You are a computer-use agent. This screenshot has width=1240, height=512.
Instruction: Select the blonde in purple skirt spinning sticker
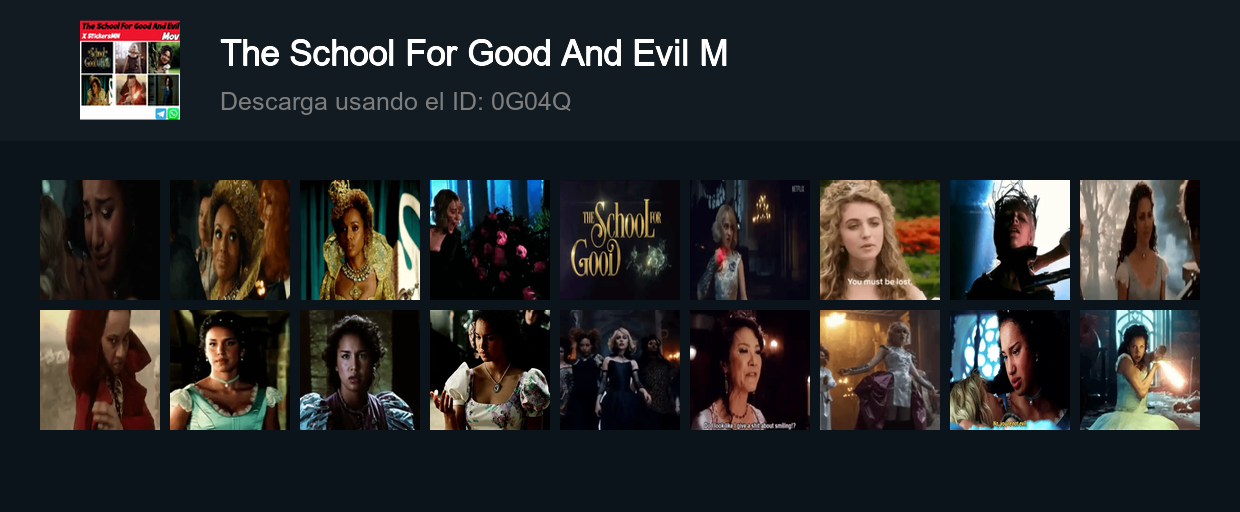click(x=880, y=370)
